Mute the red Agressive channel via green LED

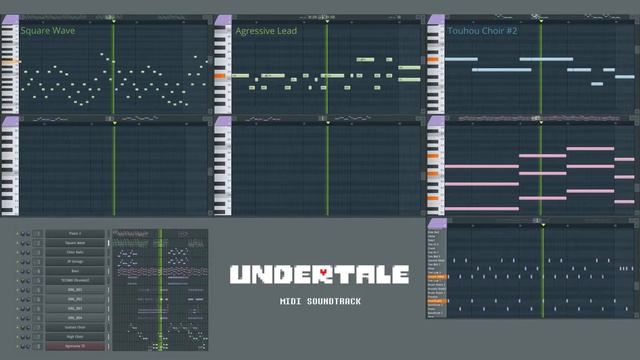[x=18, y=346]
